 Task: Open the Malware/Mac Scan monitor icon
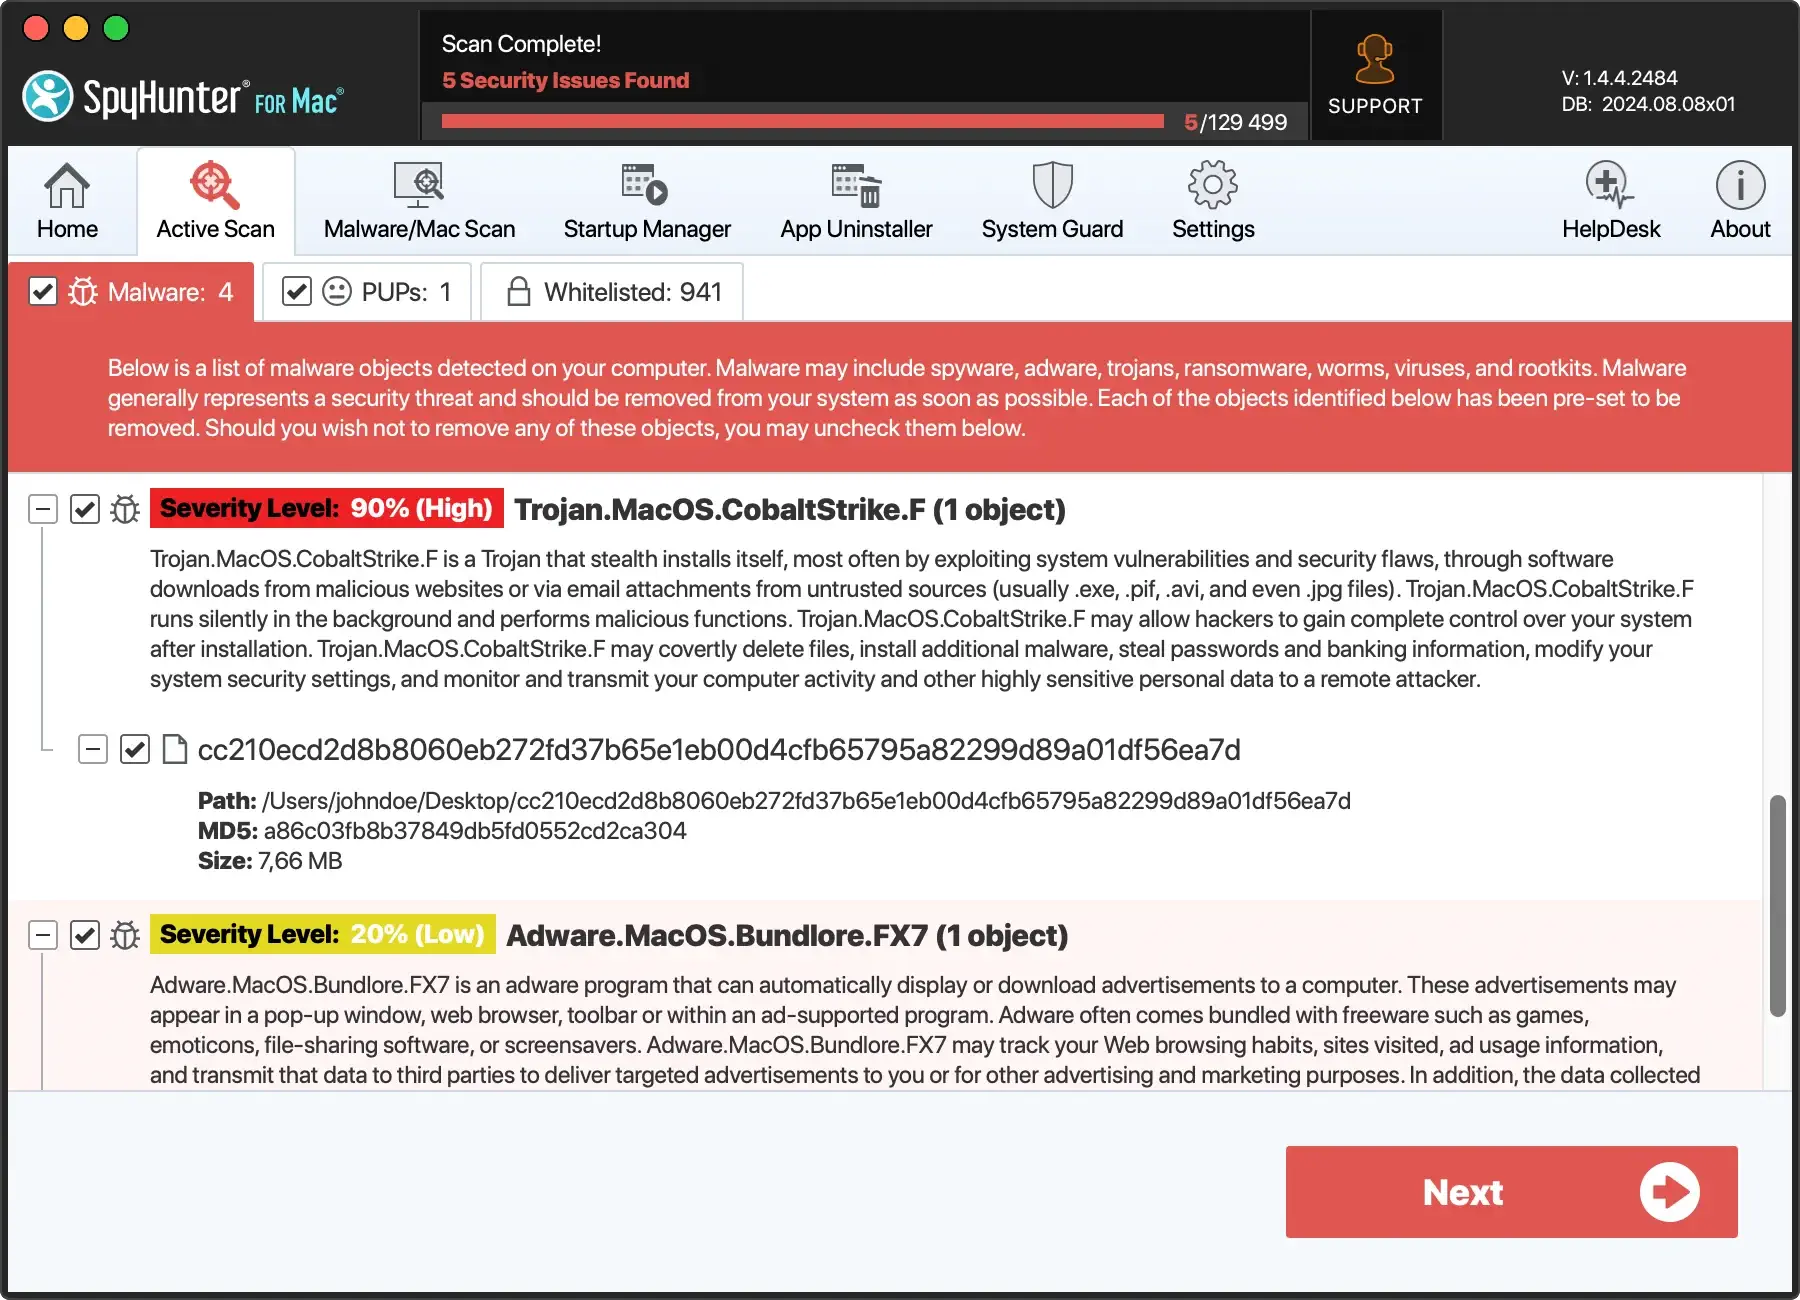(x=419, y=185)
